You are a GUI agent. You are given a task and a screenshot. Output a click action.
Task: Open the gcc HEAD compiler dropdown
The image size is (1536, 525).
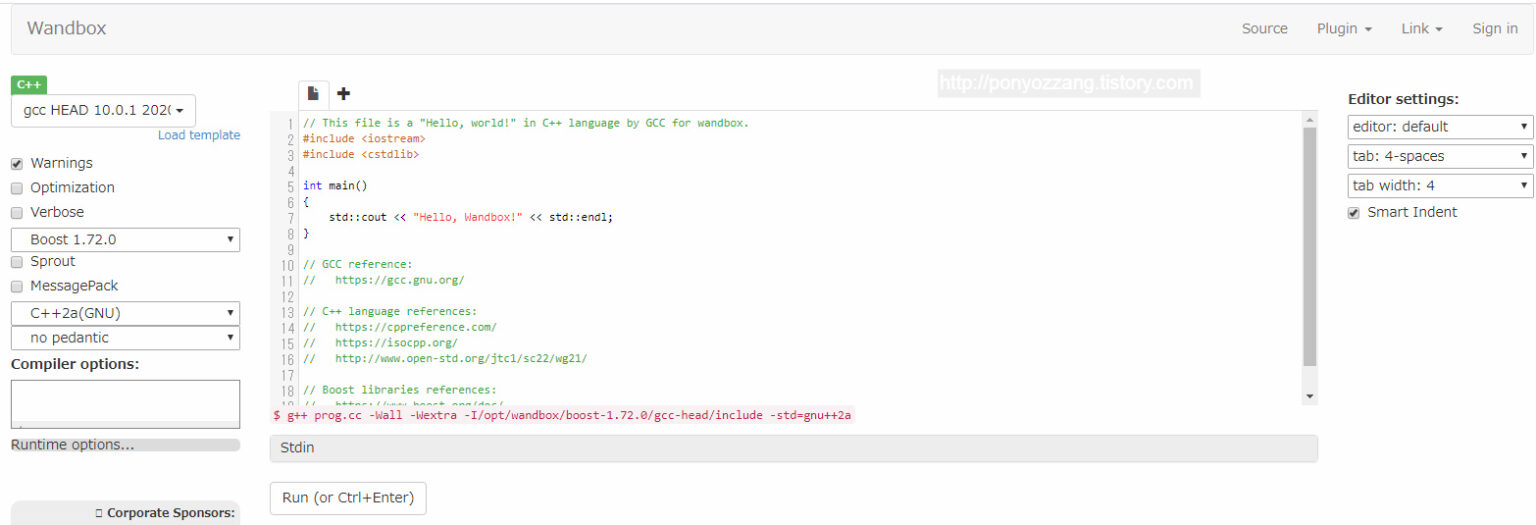104,110
